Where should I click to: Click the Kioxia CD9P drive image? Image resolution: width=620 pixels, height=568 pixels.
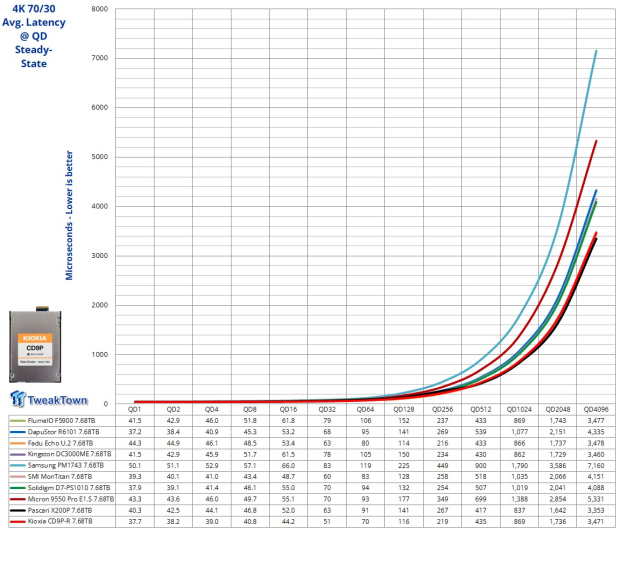(x=35, y=344)
